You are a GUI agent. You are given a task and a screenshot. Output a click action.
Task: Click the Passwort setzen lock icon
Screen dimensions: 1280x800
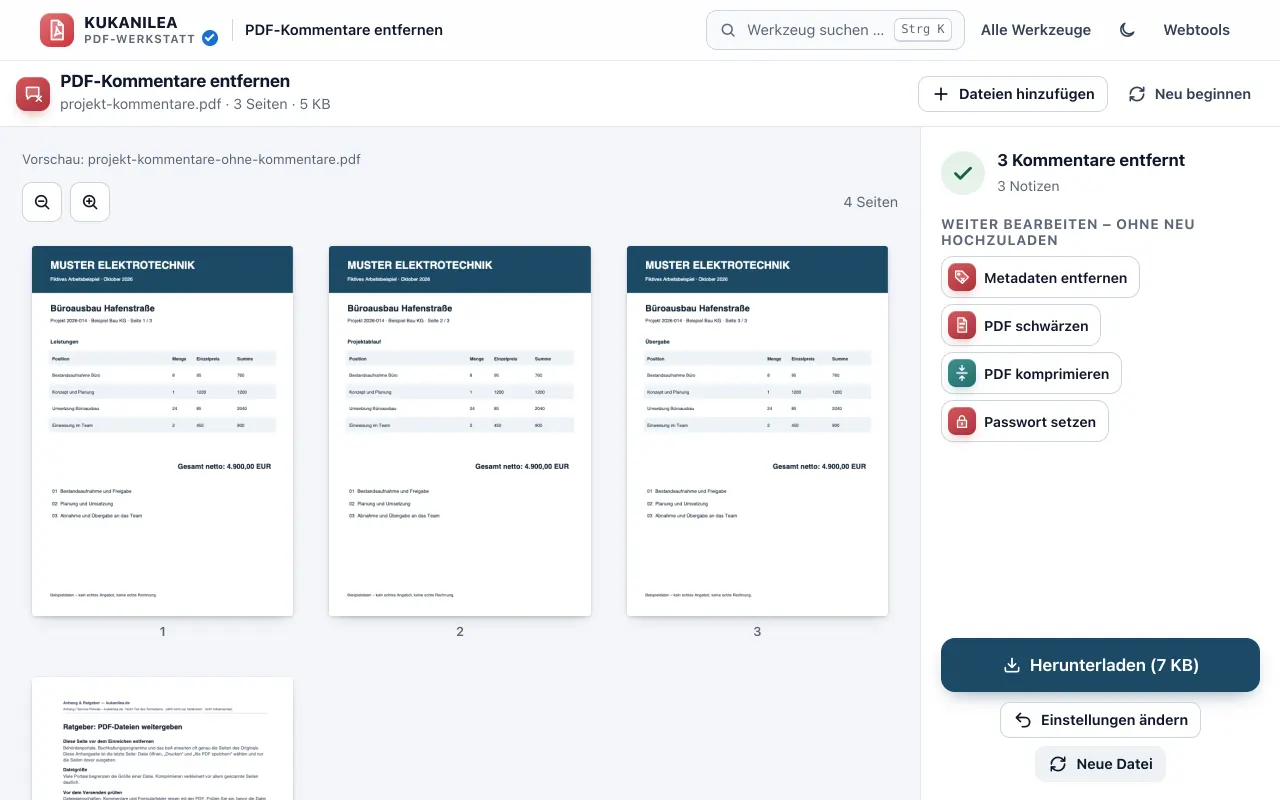pos(962,421)
